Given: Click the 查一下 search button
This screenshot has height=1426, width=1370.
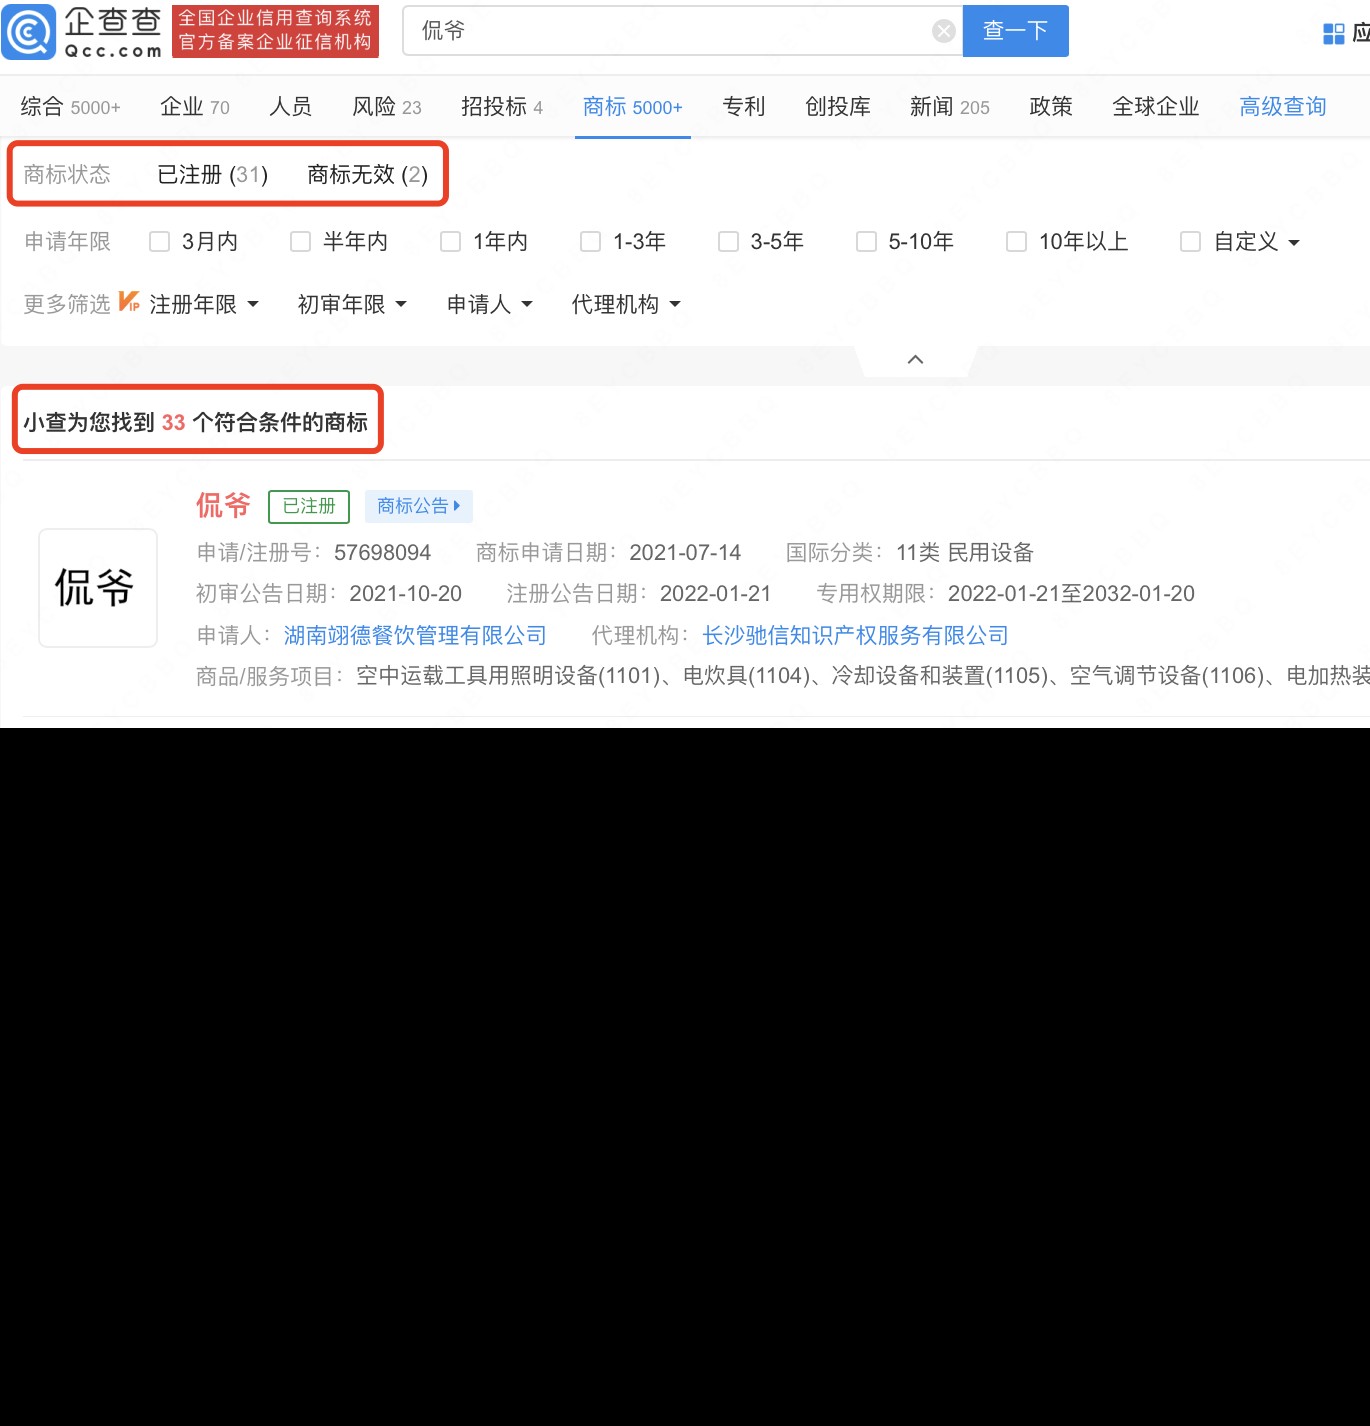Looking at the screenshot, I should (1015, 31).
